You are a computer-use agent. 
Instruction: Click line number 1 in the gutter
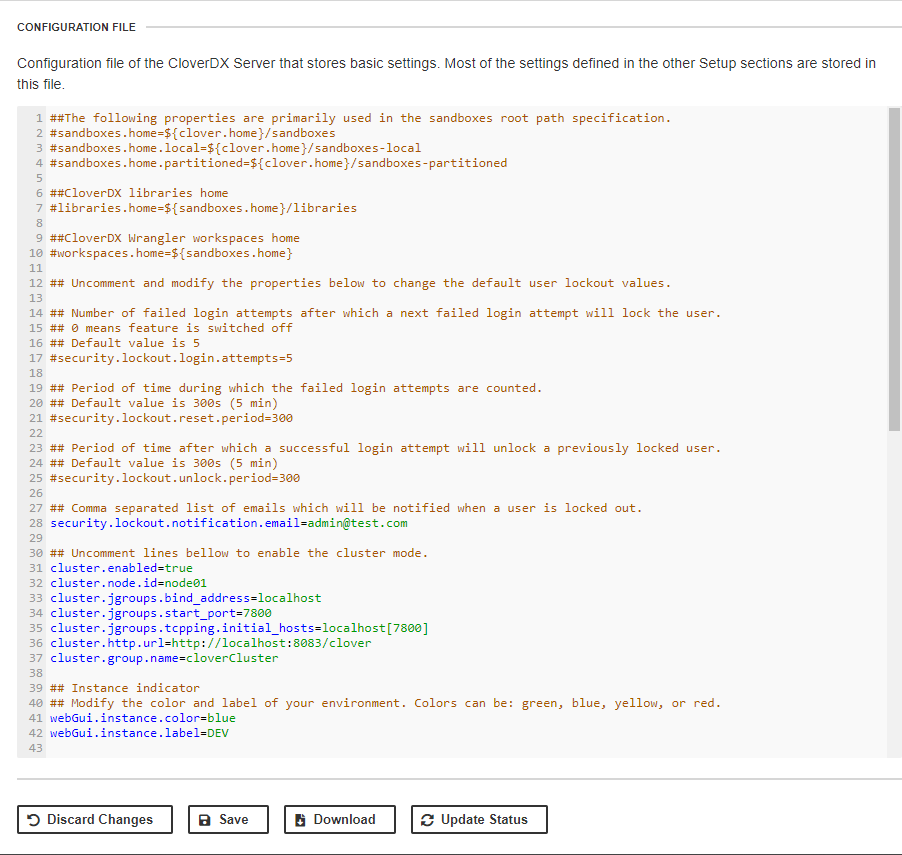(39, 117)
